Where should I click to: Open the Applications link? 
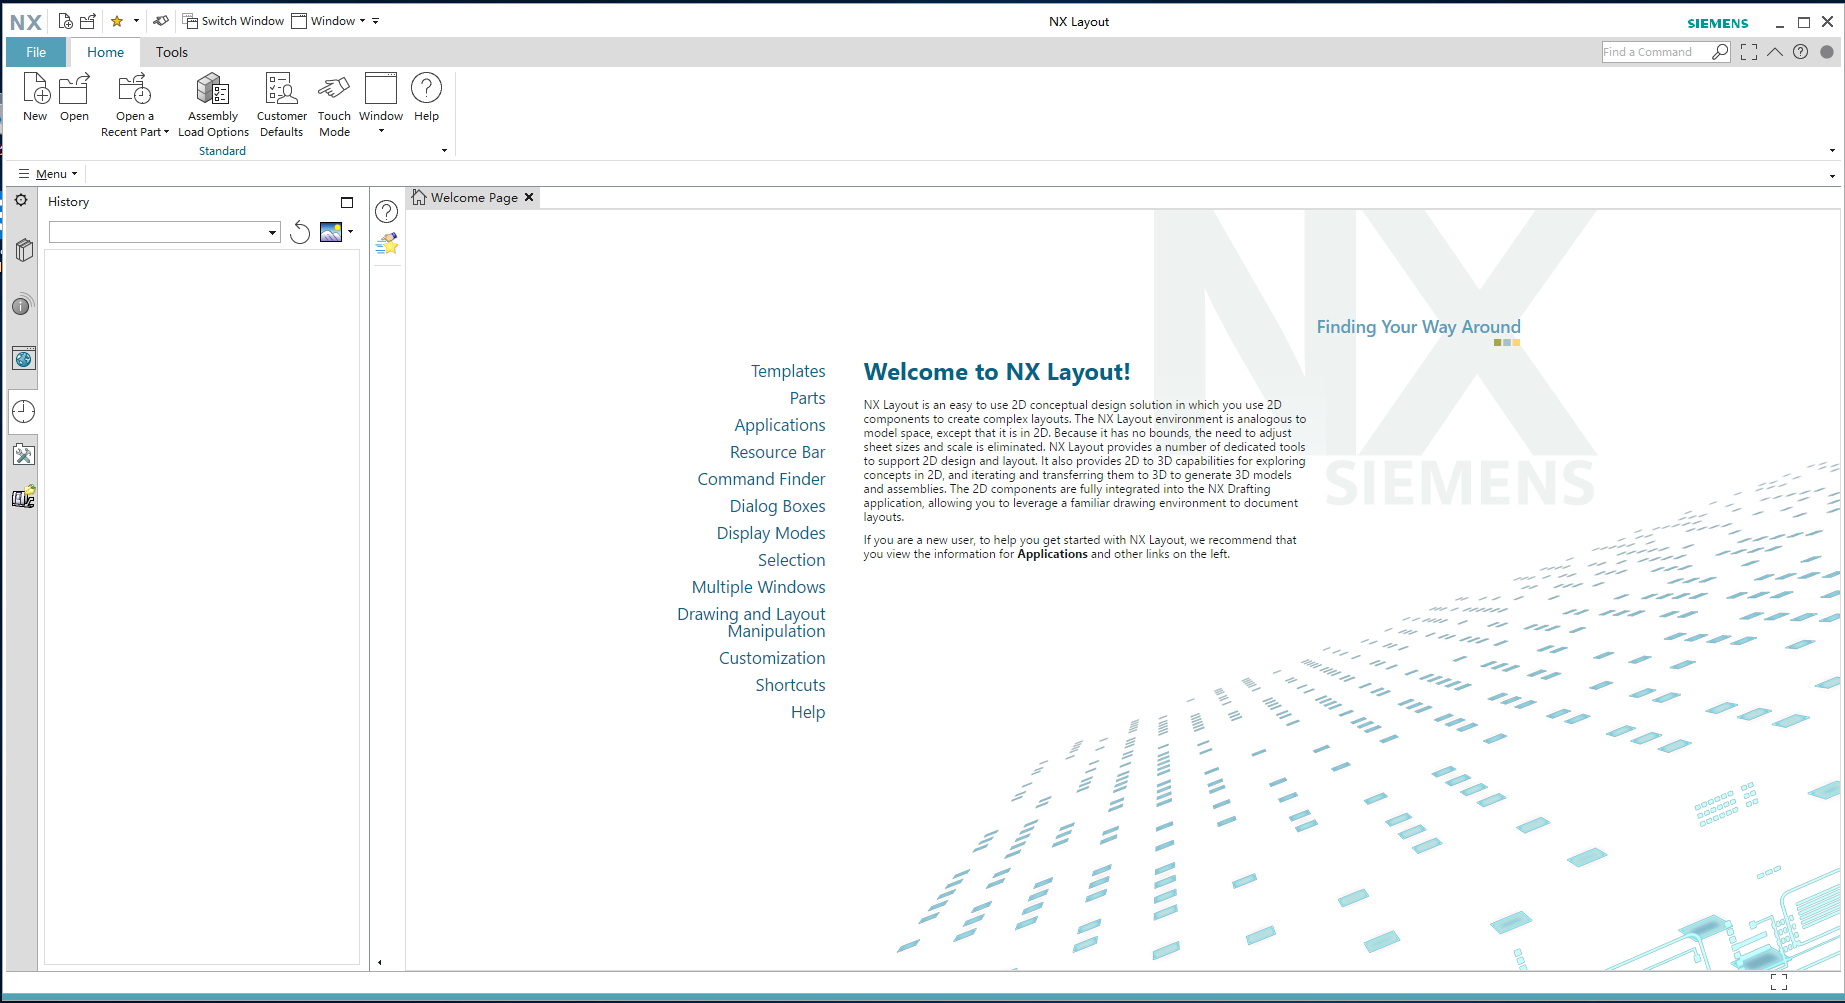click(780, 425)
